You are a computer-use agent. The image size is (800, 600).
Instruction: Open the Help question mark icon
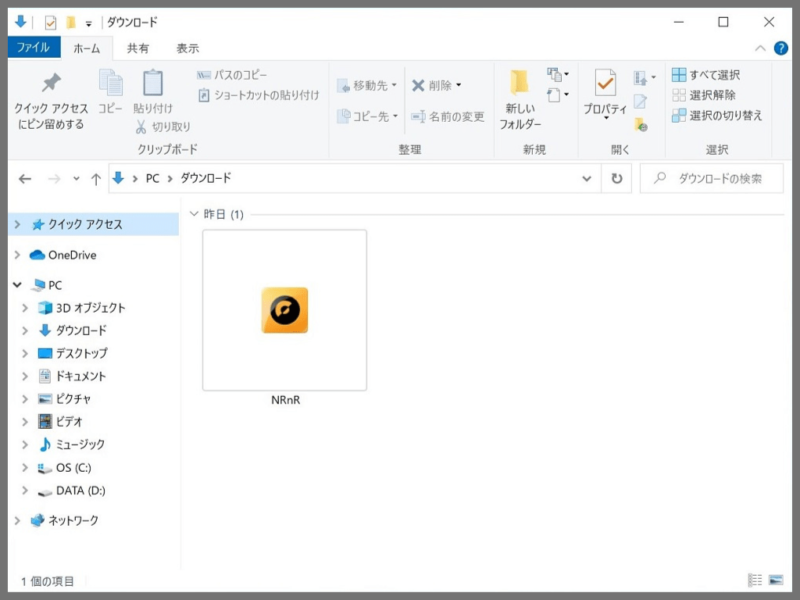tap(781, 48)
